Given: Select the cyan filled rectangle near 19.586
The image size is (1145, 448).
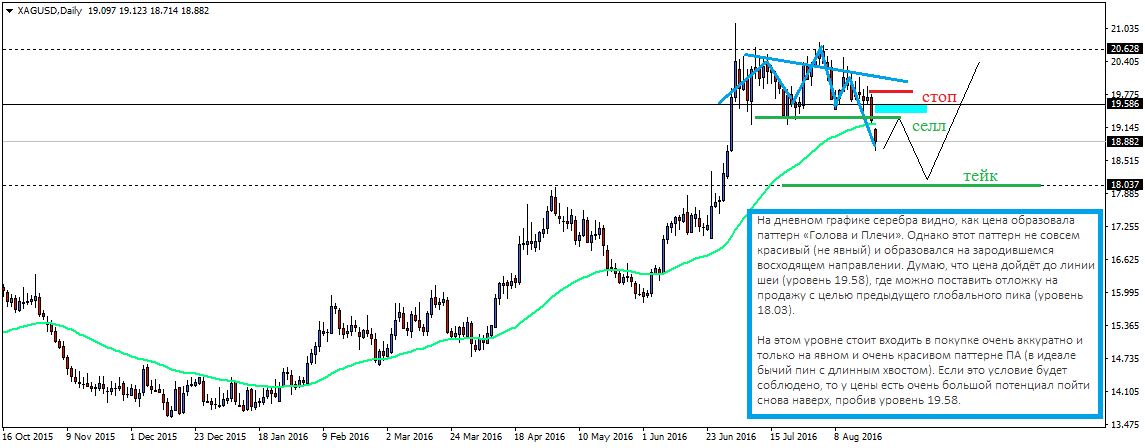Looking at the screenshot, I should [901, 109].
